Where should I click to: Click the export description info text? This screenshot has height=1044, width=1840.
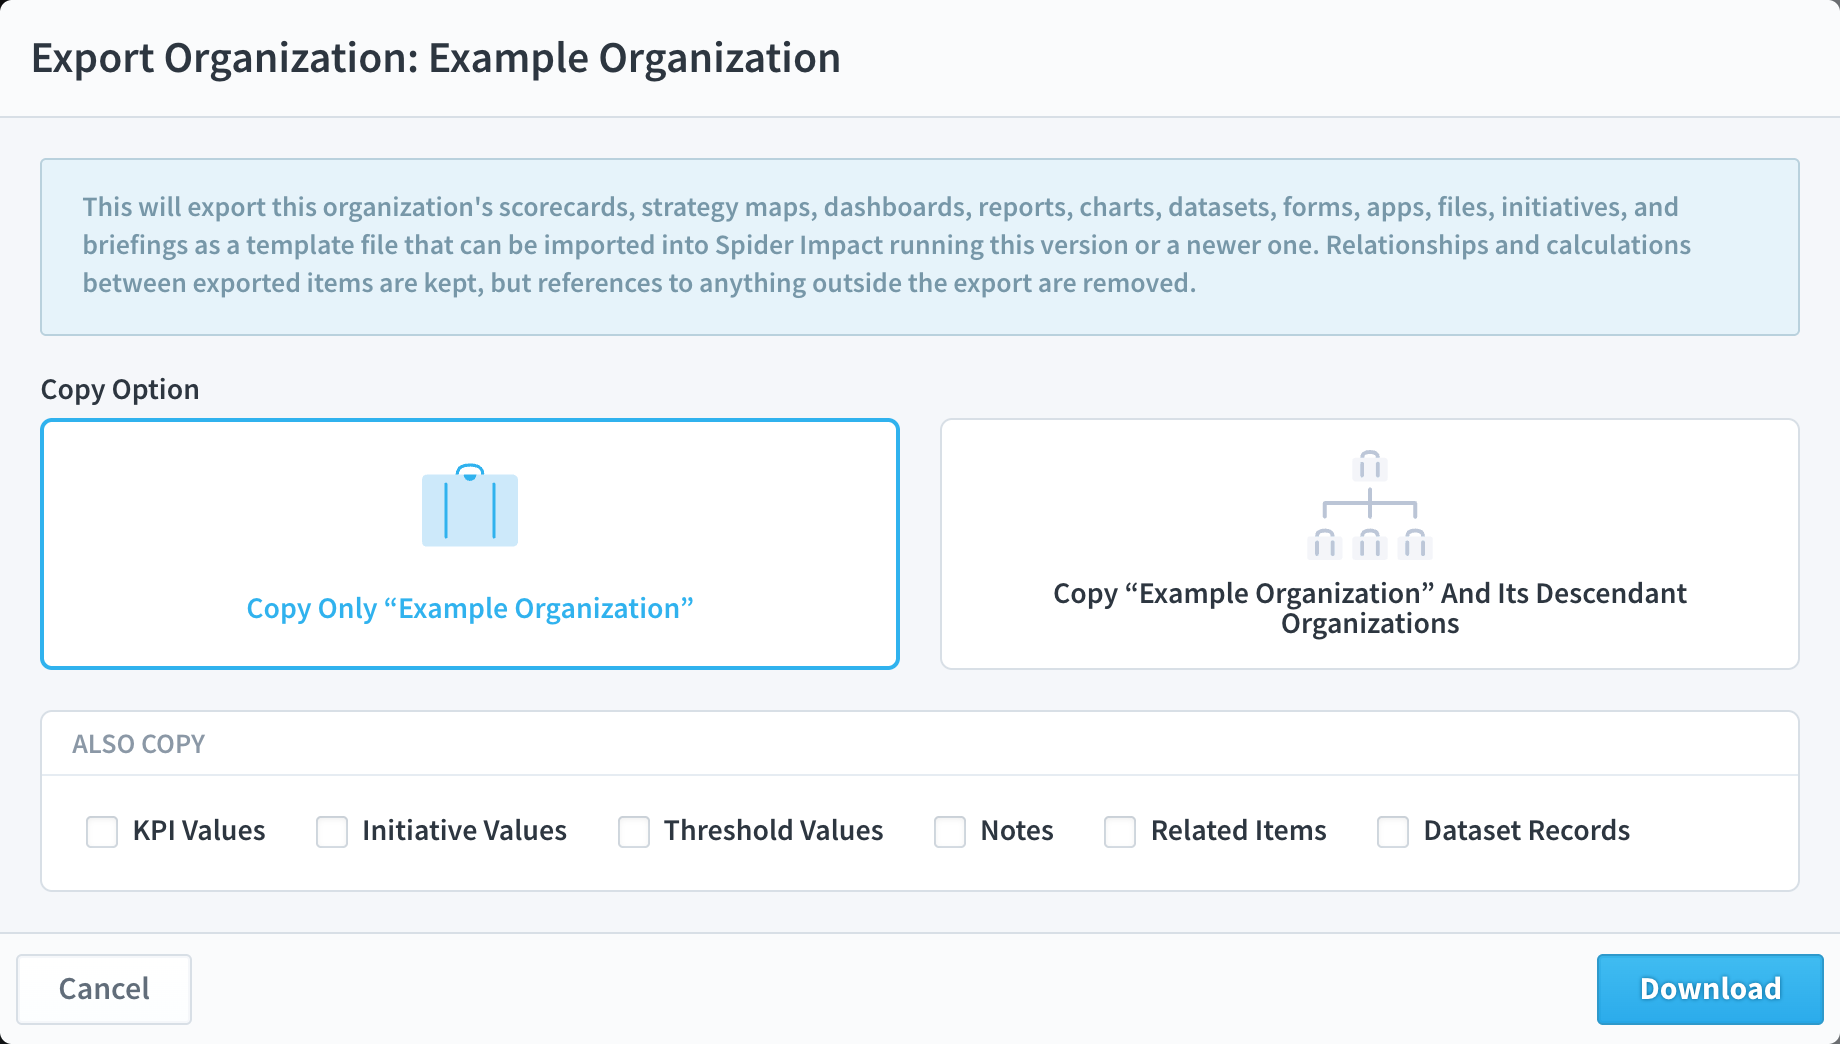(x=887, y=245)
